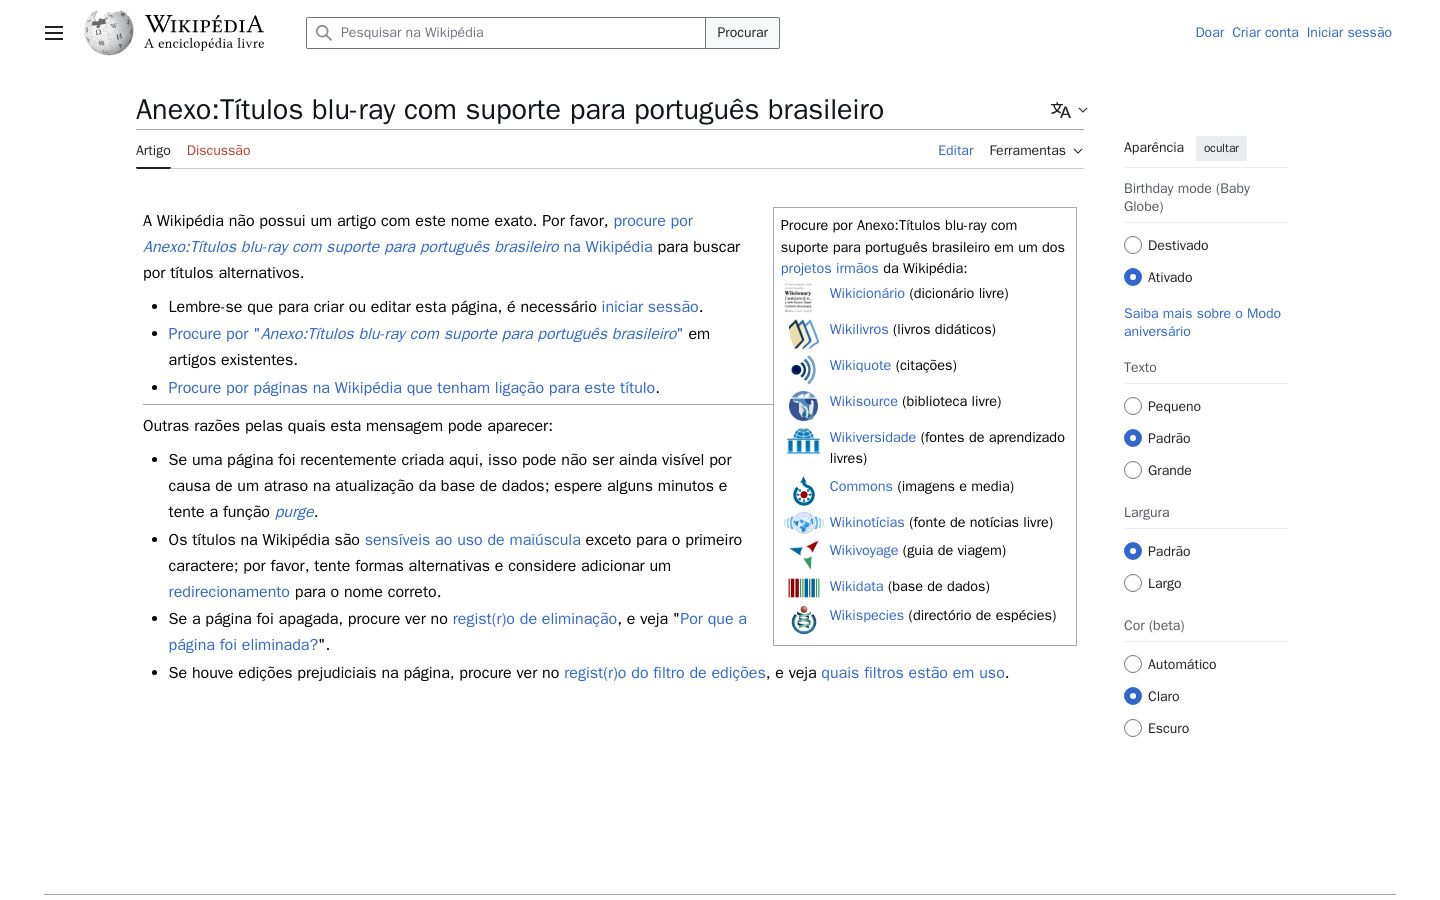The width and height of the screenshot is (1440, 900).
Task: Open pages linking to this title link
Action: pos(412,388)
